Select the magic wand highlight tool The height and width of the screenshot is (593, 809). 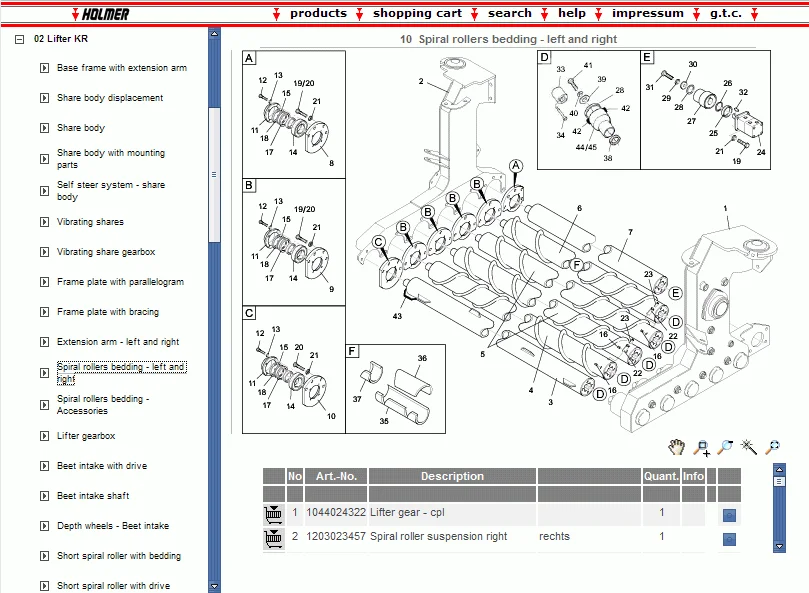[749, 447]
